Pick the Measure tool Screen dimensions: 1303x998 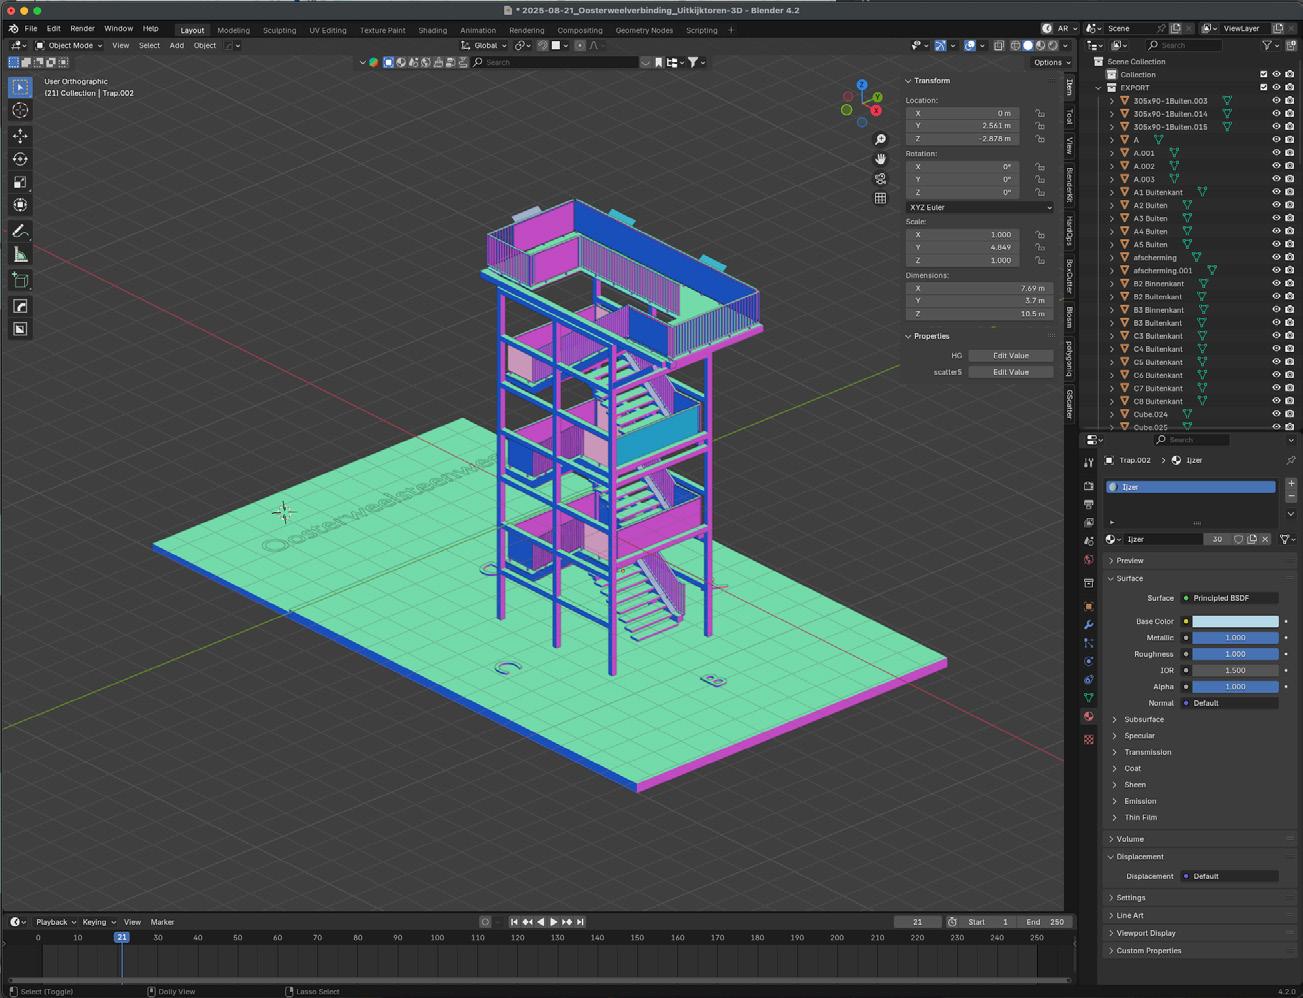pyautogui.click(x=20, y=255)
